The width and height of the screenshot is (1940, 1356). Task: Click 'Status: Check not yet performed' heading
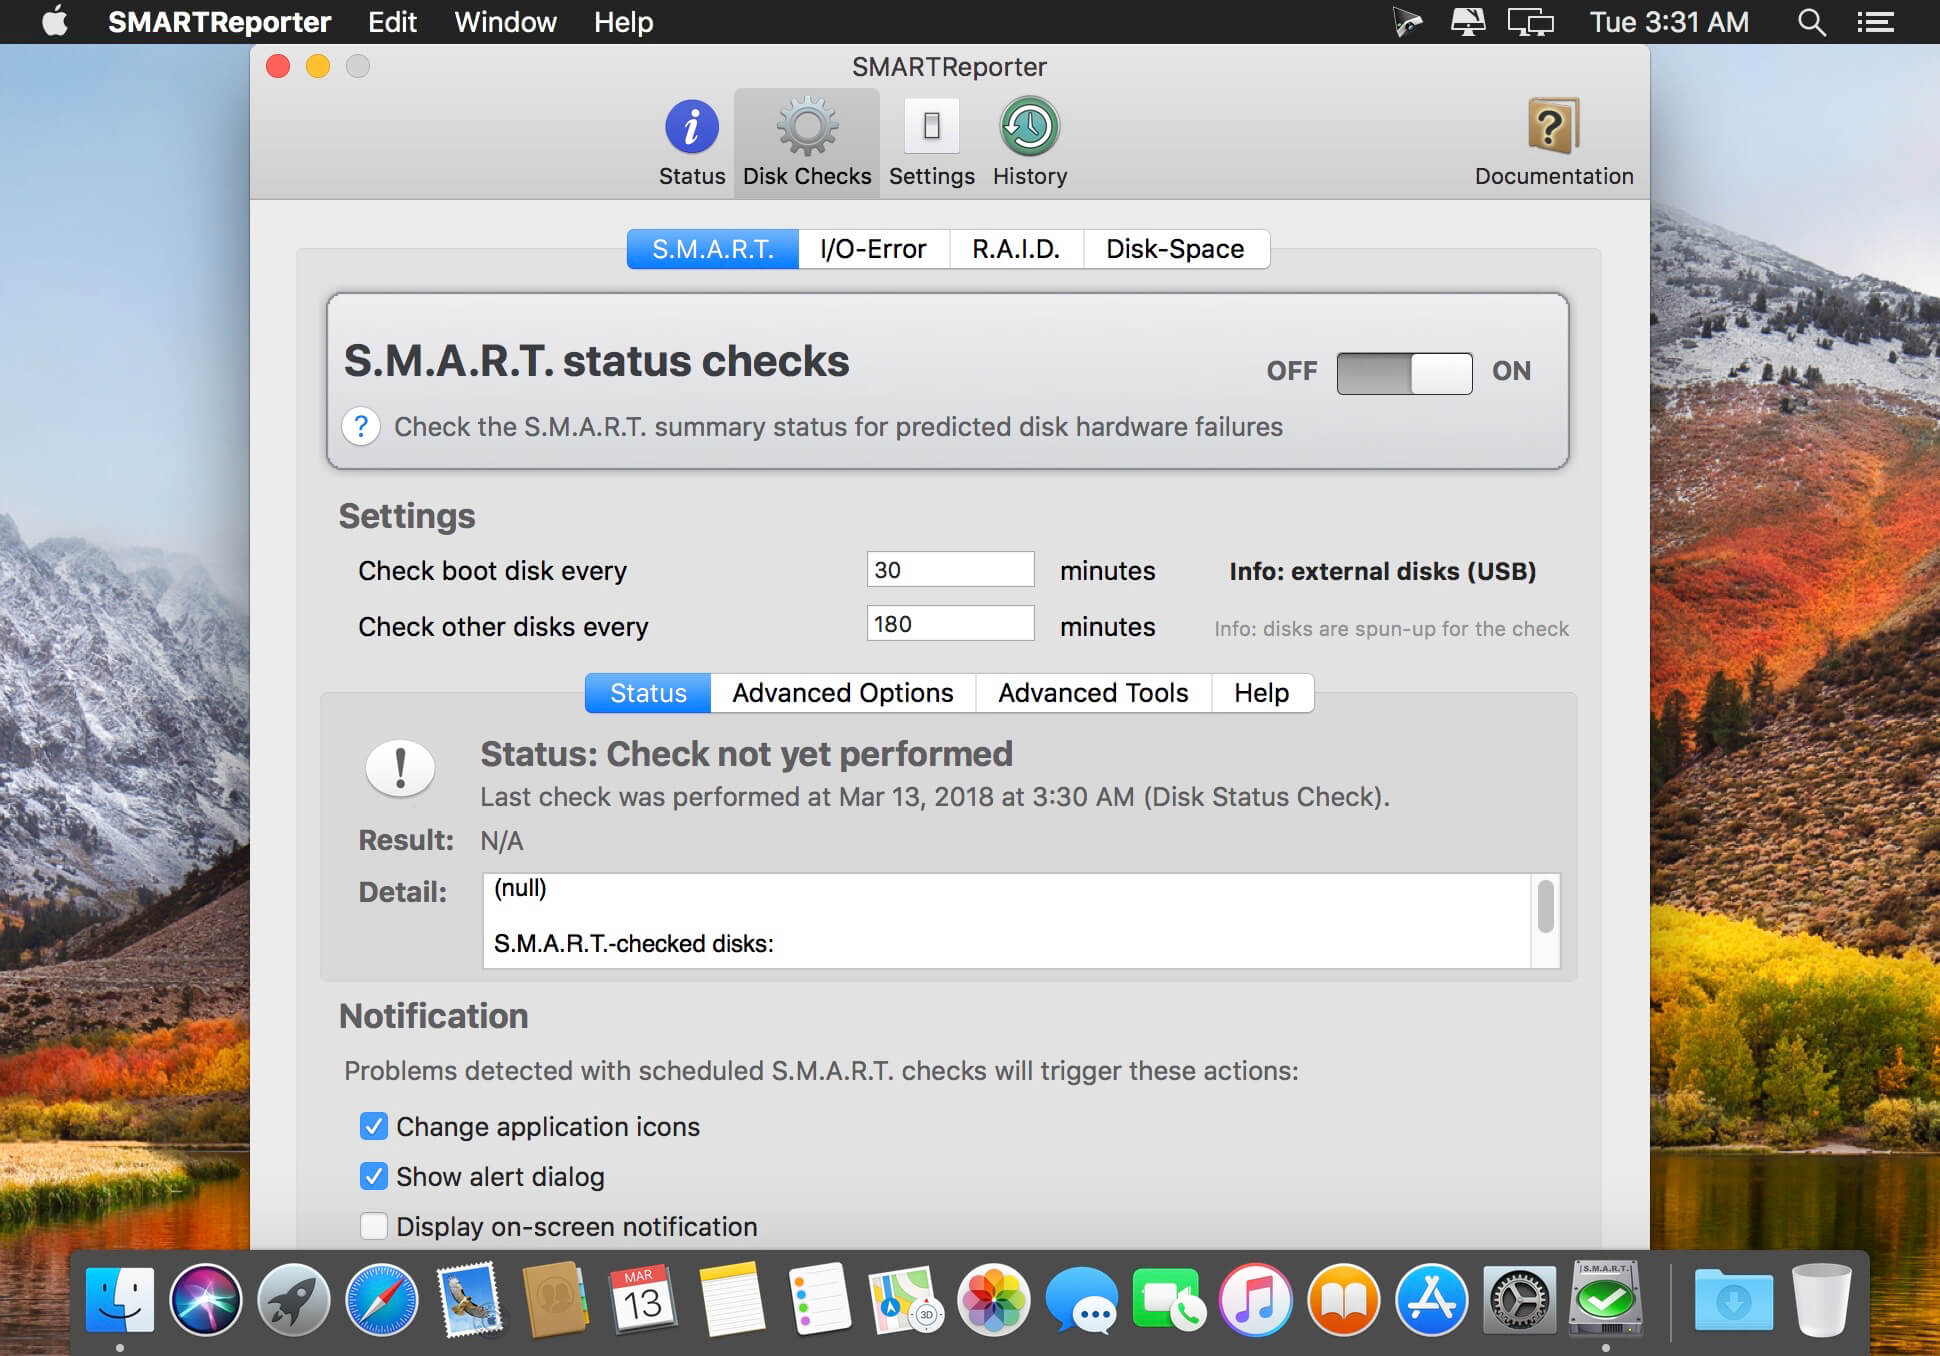pos(746,753)
